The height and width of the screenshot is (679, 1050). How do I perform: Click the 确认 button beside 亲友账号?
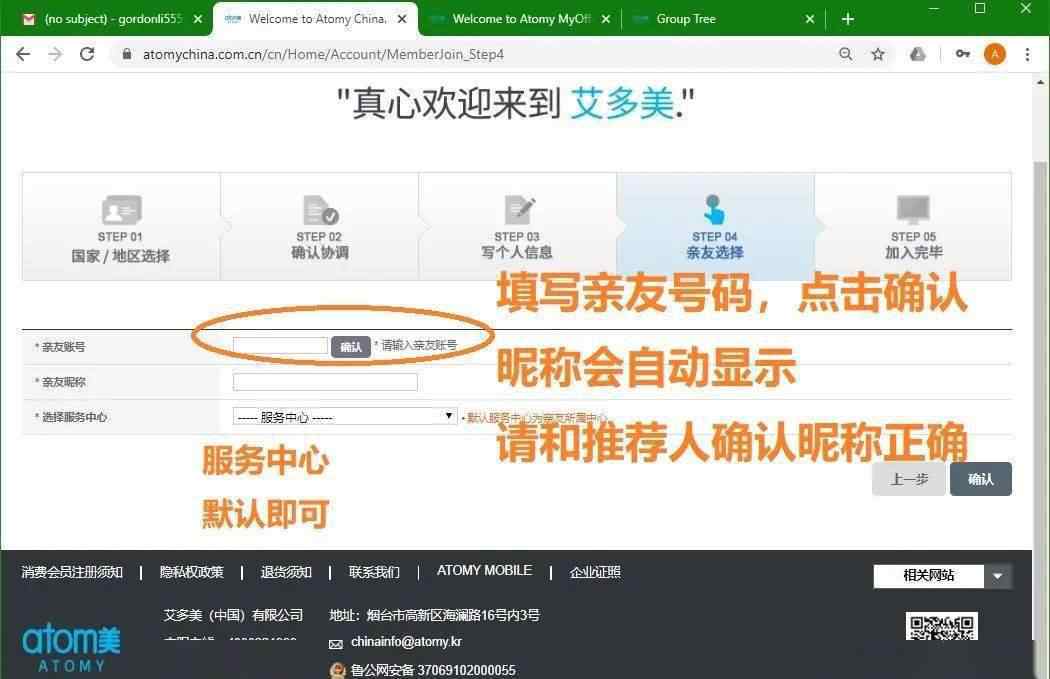(x=350, y=346)
